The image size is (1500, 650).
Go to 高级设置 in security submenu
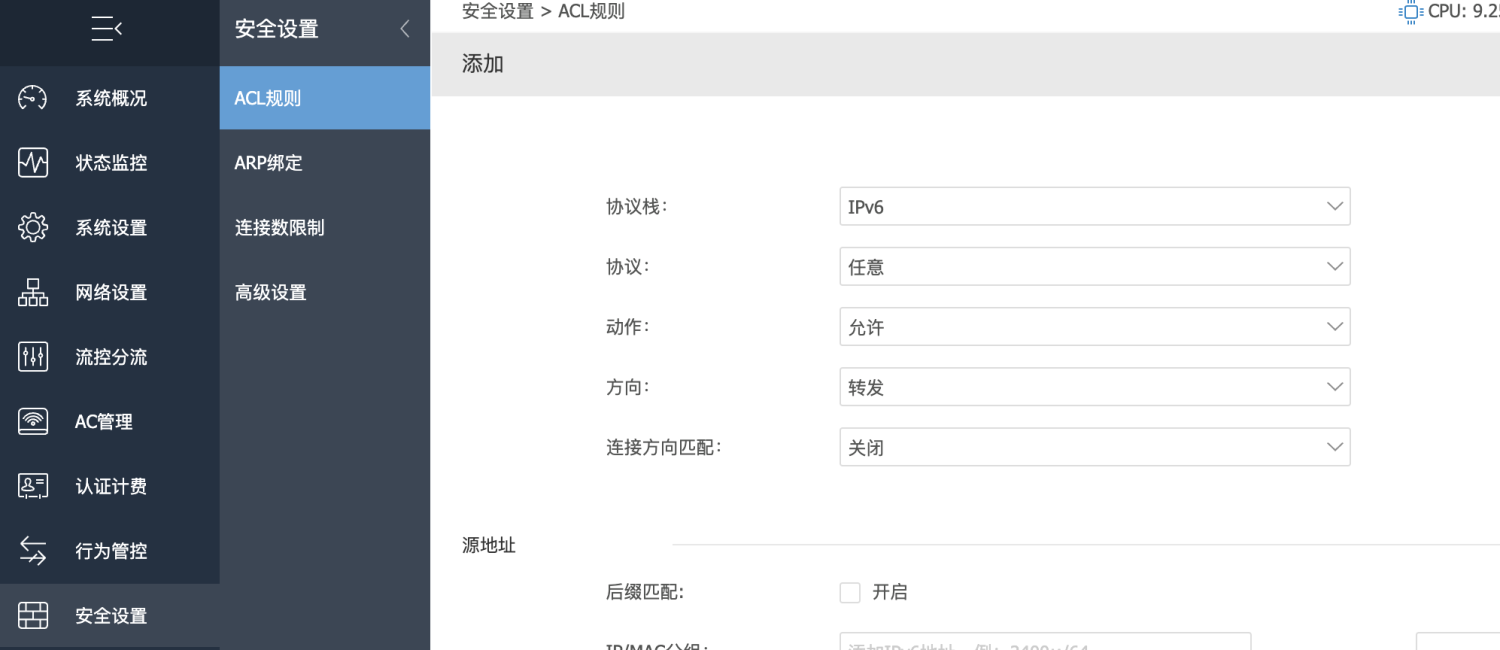click(270, 293)
